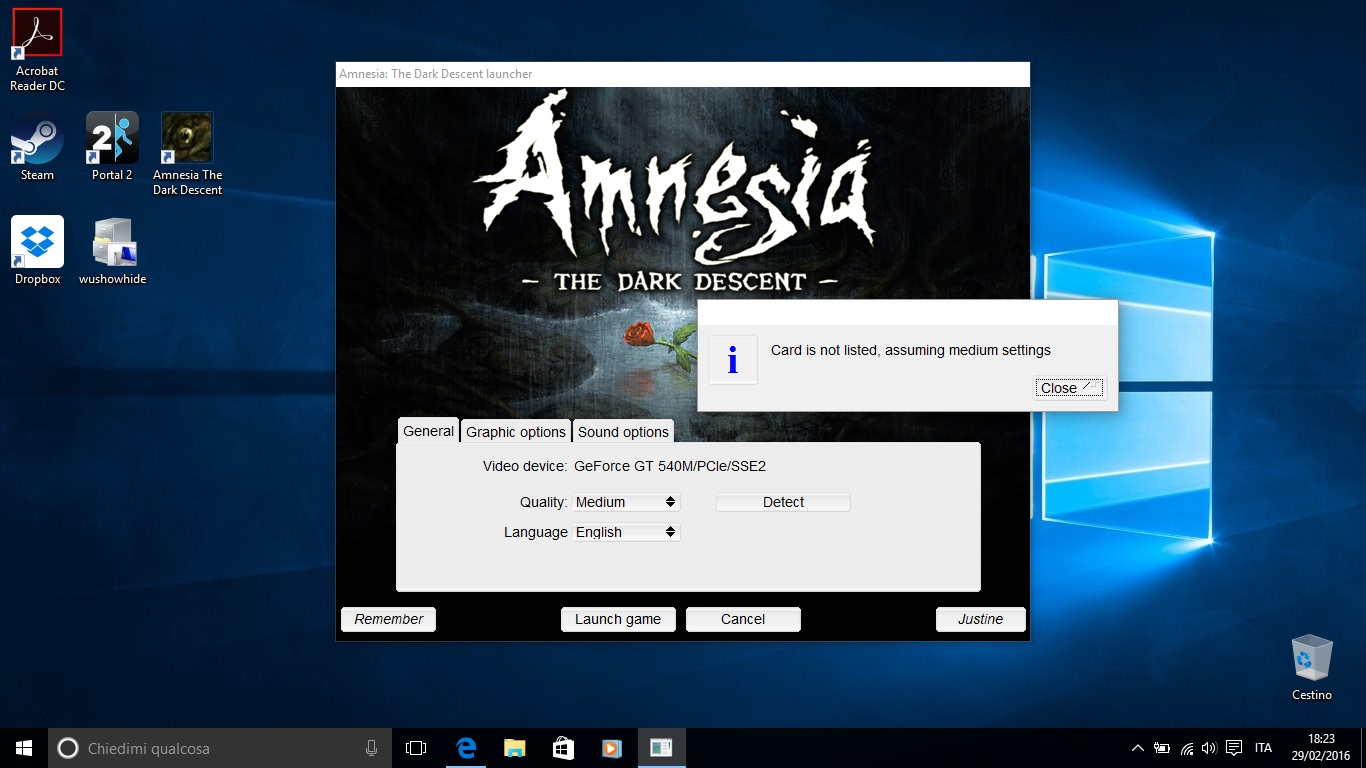Click the Dropbox desktop shortcut

(x=37, y=247)
